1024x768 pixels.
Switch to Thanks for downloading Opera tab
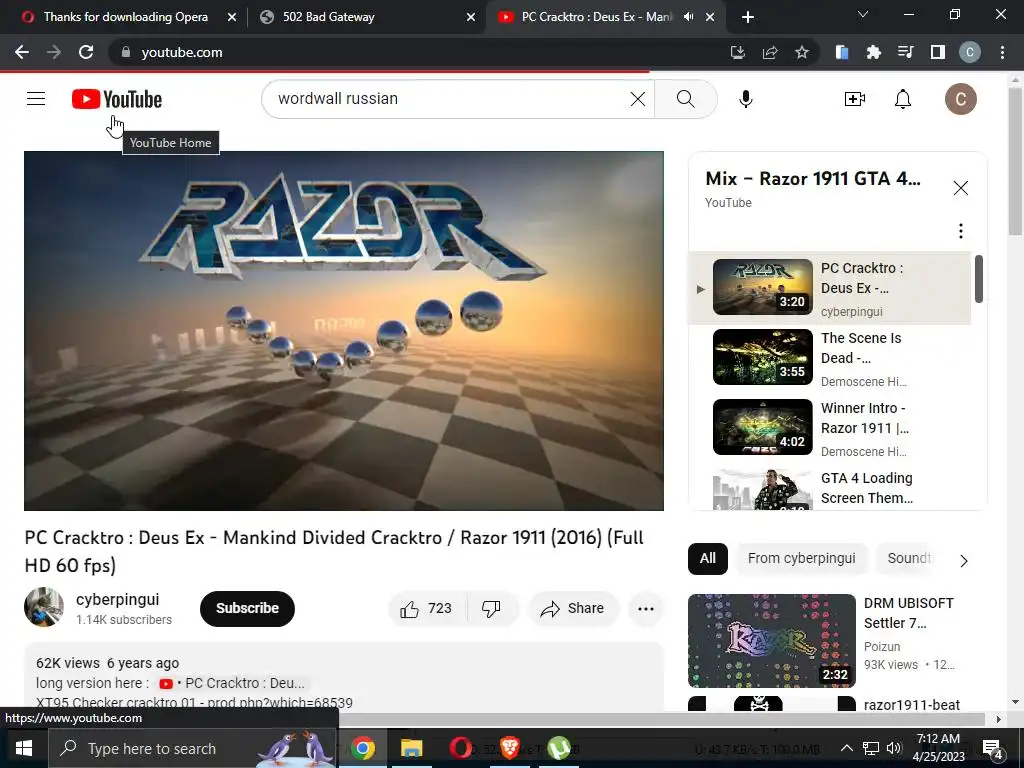125,17
